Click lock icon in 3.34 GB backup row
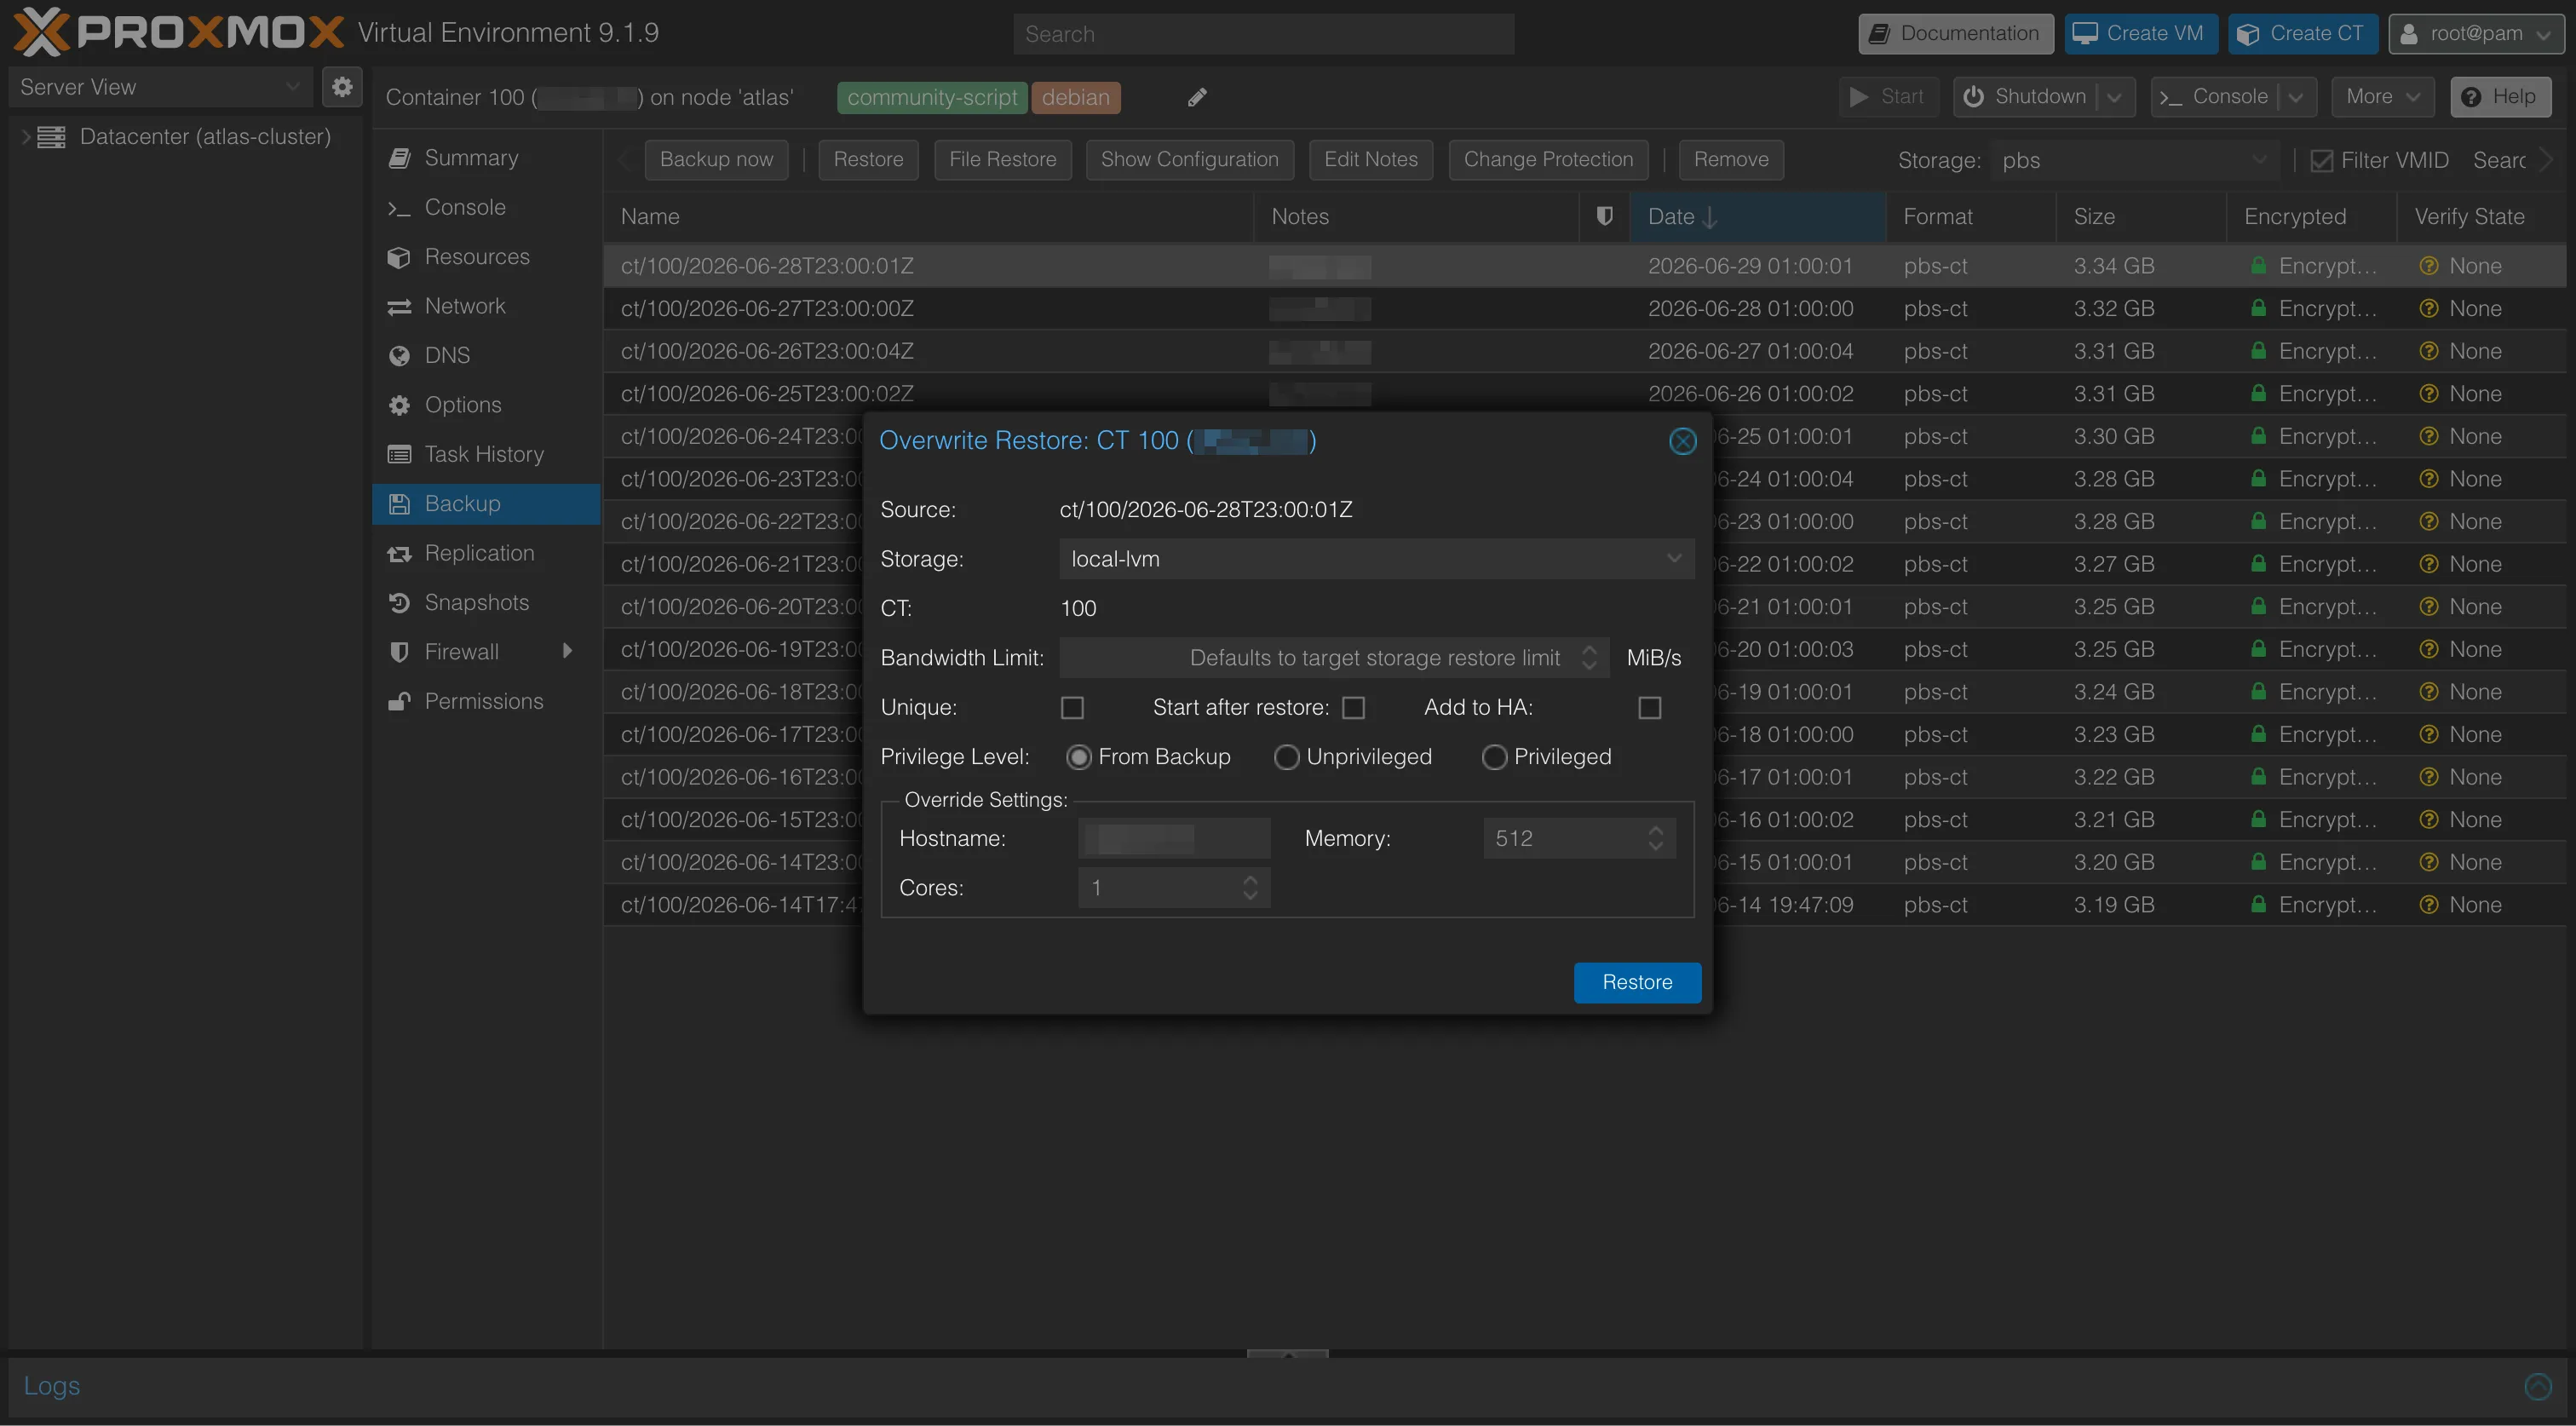The width and height of the screenshot is (2576, 1426). click(2258, 266)
